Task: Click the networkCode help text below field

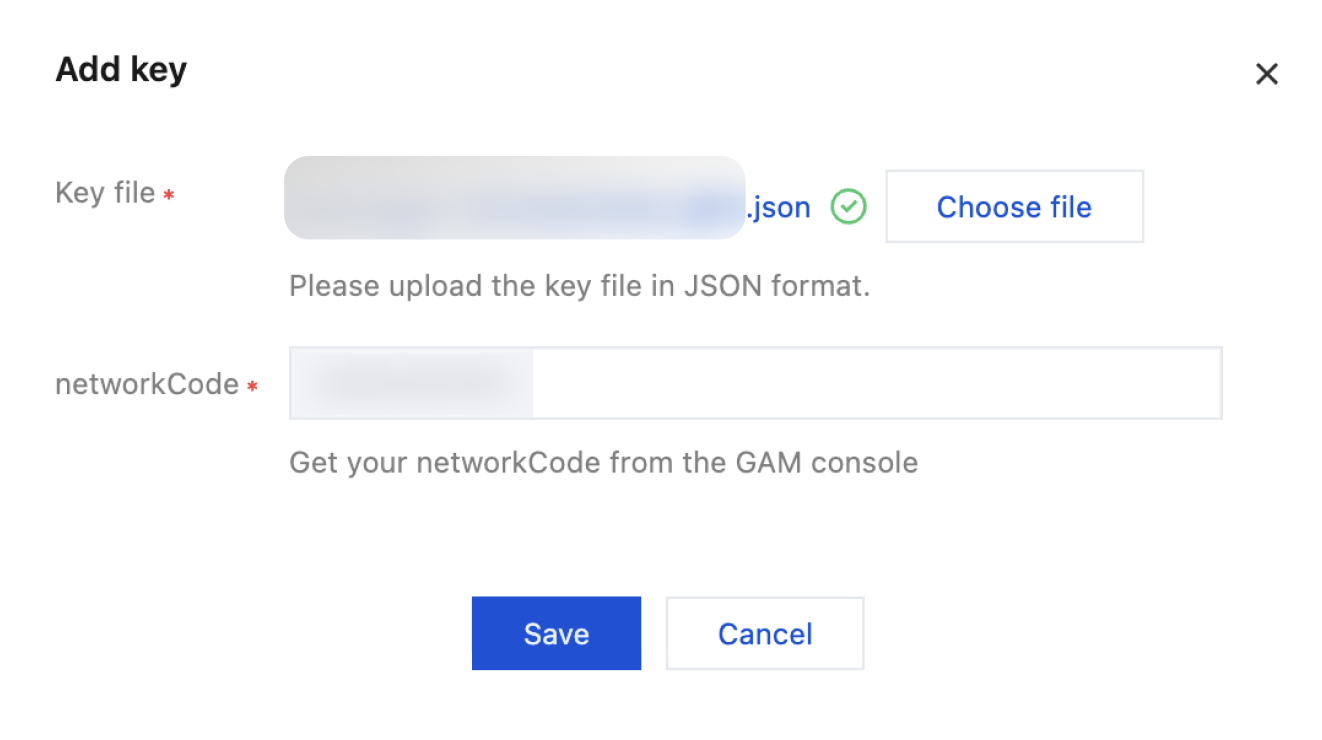Action: (603, 463)
